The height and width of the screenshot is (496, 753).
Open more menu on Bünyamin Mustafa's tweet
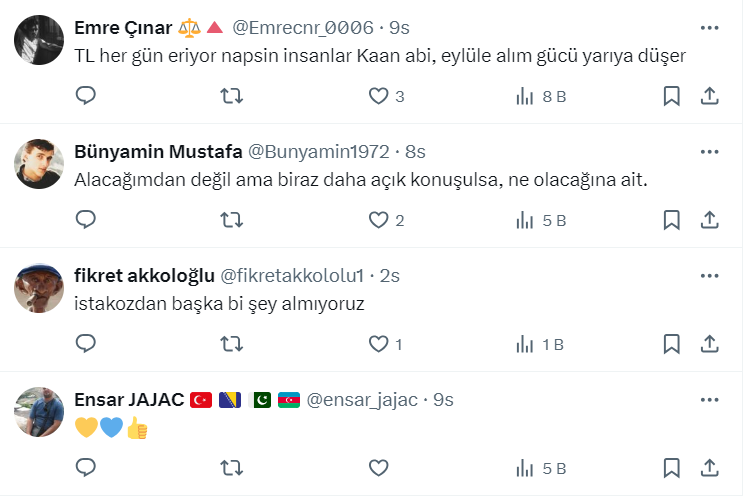tap(709, 152)
